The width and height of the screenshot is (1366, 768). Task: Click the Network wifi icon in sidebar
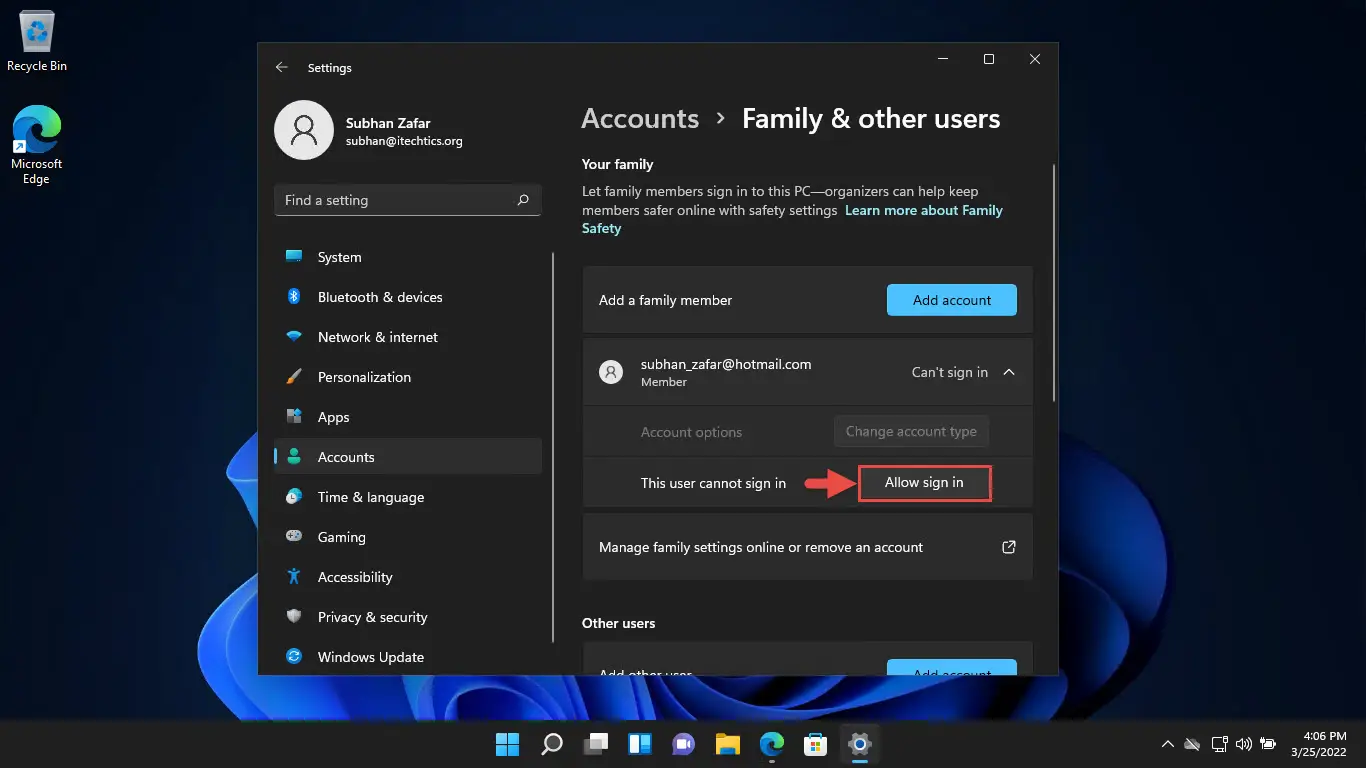294,336
